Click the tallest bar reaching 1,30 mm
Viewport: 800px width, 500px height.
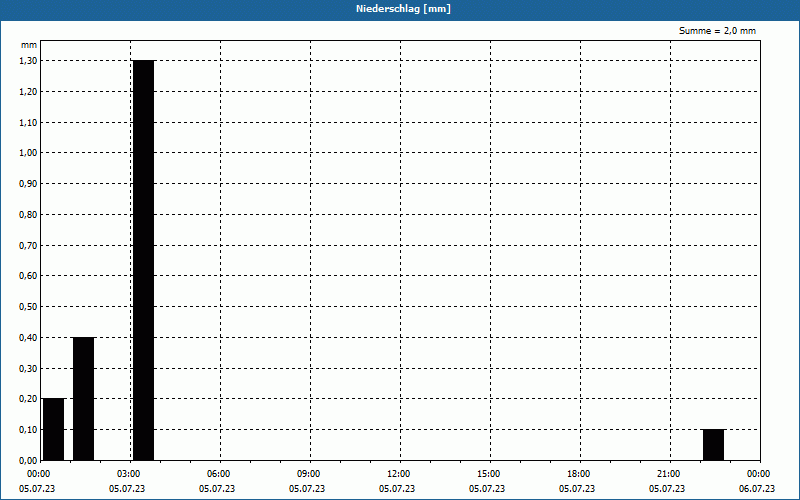click(143, 260)
